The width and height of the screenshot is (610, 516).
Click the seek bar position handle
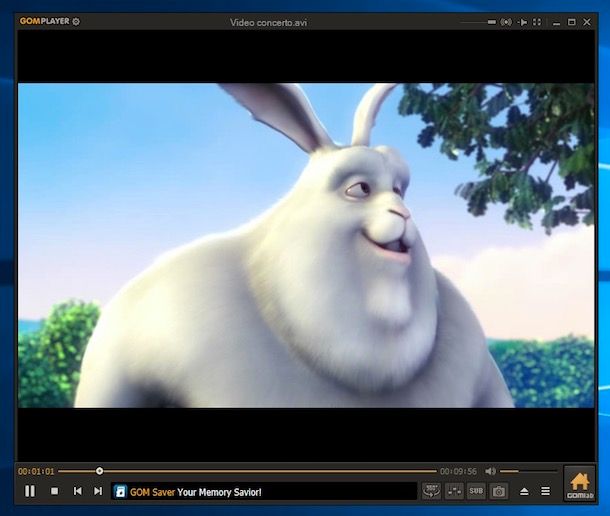click(x=100, y=471)
